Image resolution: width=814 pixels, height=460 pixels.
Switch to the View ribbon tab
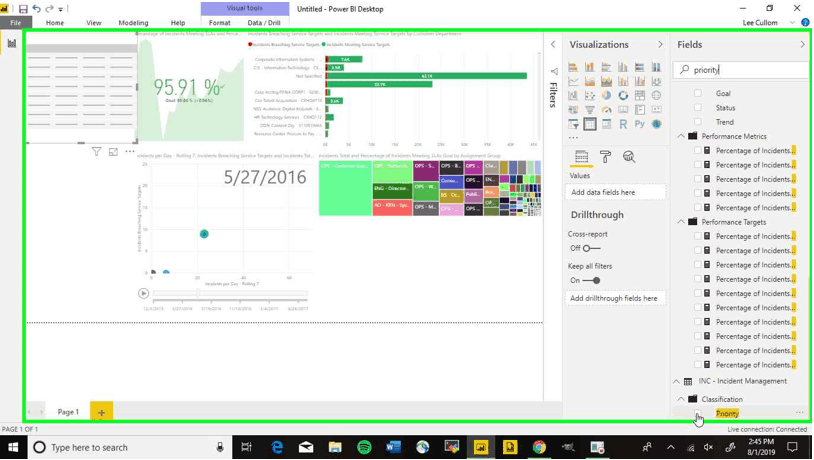point(94,23)
